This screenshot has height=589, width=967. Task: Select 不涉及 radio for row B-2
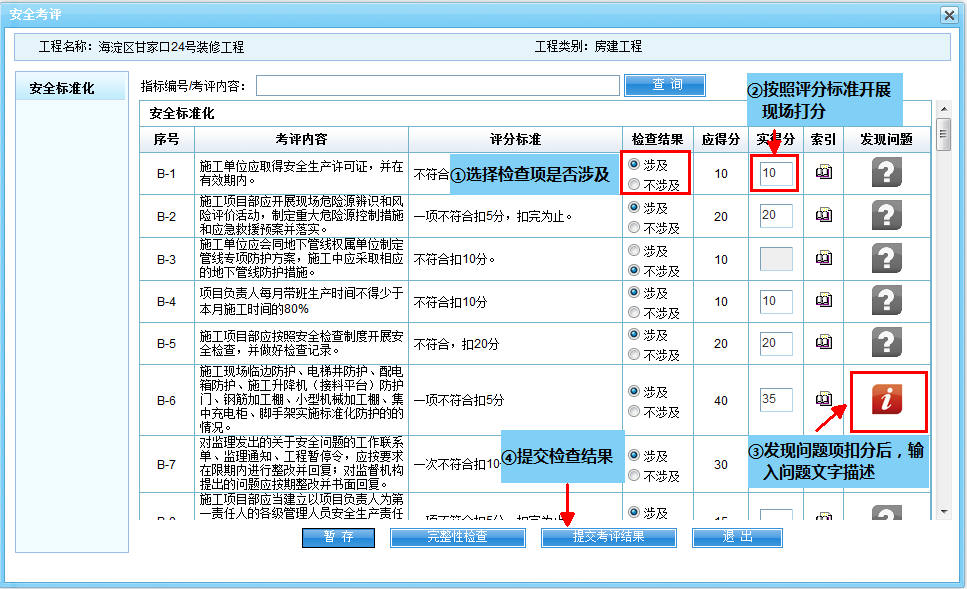[x=634, y=228]
